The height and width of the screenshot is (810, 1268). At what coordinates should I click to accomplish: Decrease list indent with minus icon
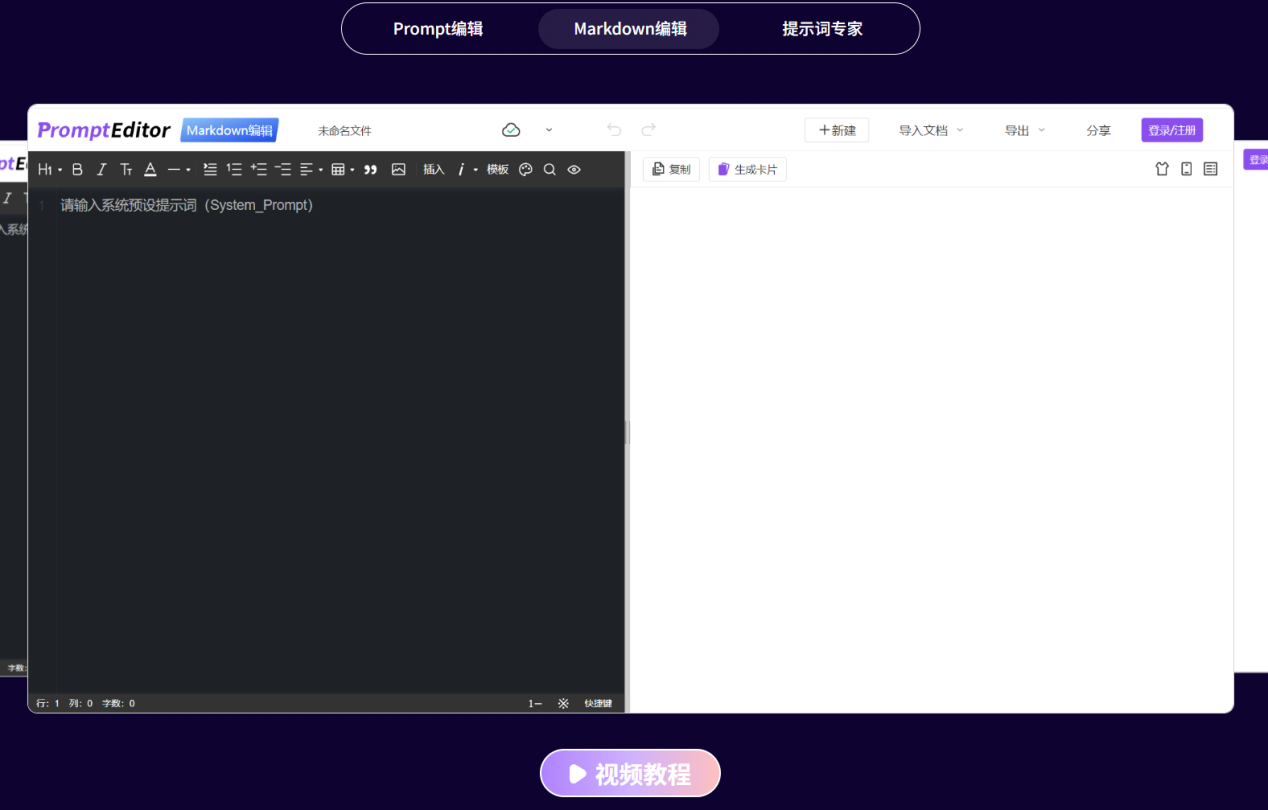[x=283, y=170]
